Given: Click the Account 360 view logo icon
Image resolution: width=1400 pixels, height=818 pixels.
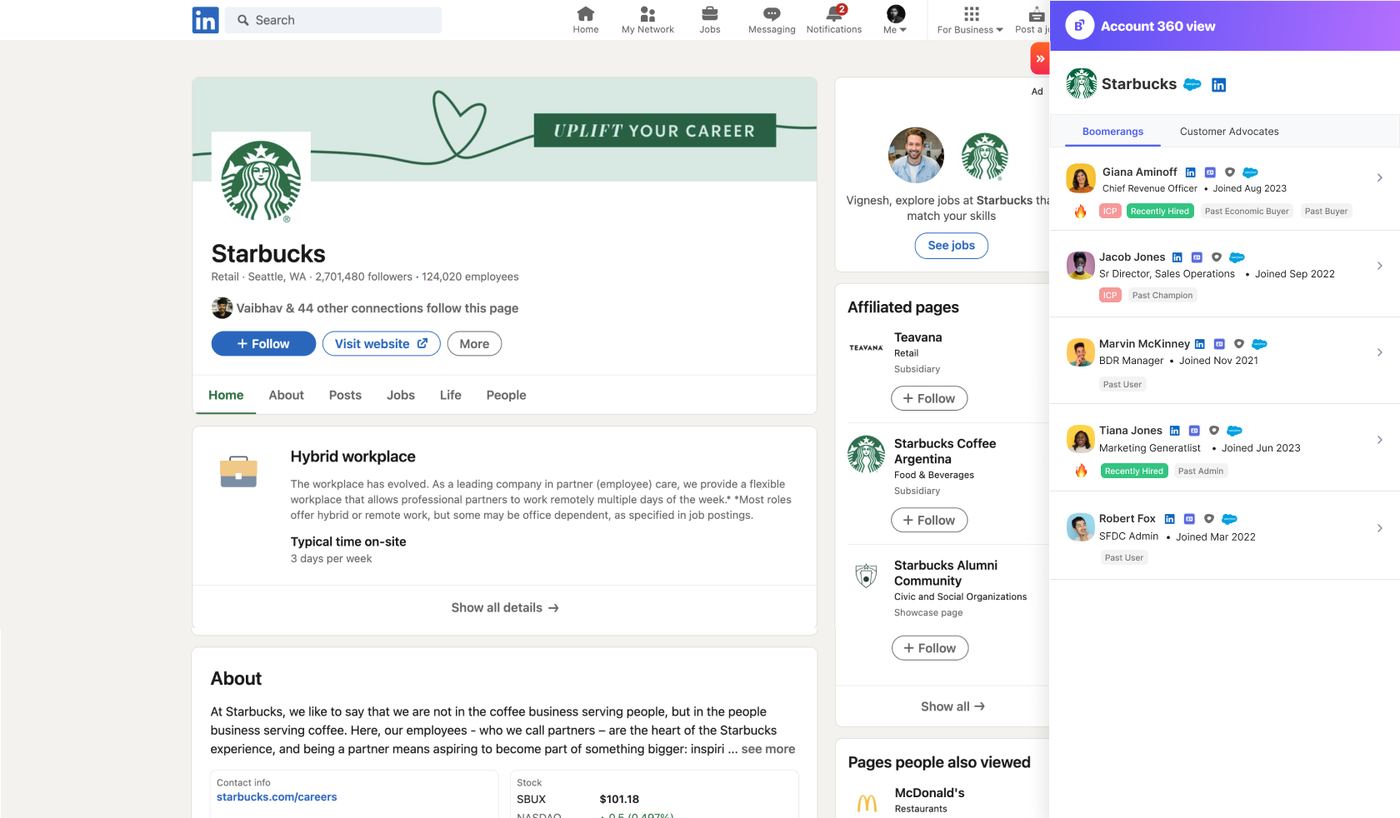Looking at the screenshot, I should point(1080,26).
